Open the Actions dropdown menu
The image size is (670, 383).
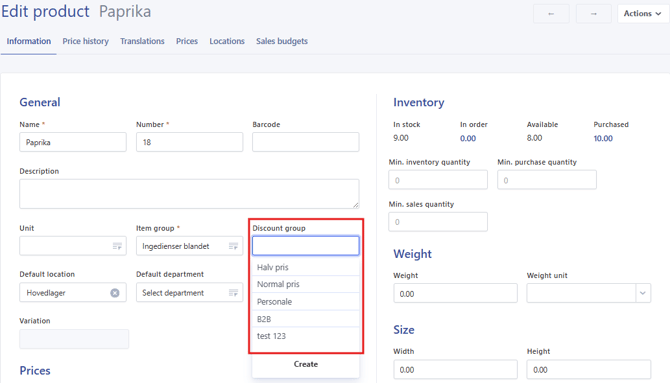[643, 14]
